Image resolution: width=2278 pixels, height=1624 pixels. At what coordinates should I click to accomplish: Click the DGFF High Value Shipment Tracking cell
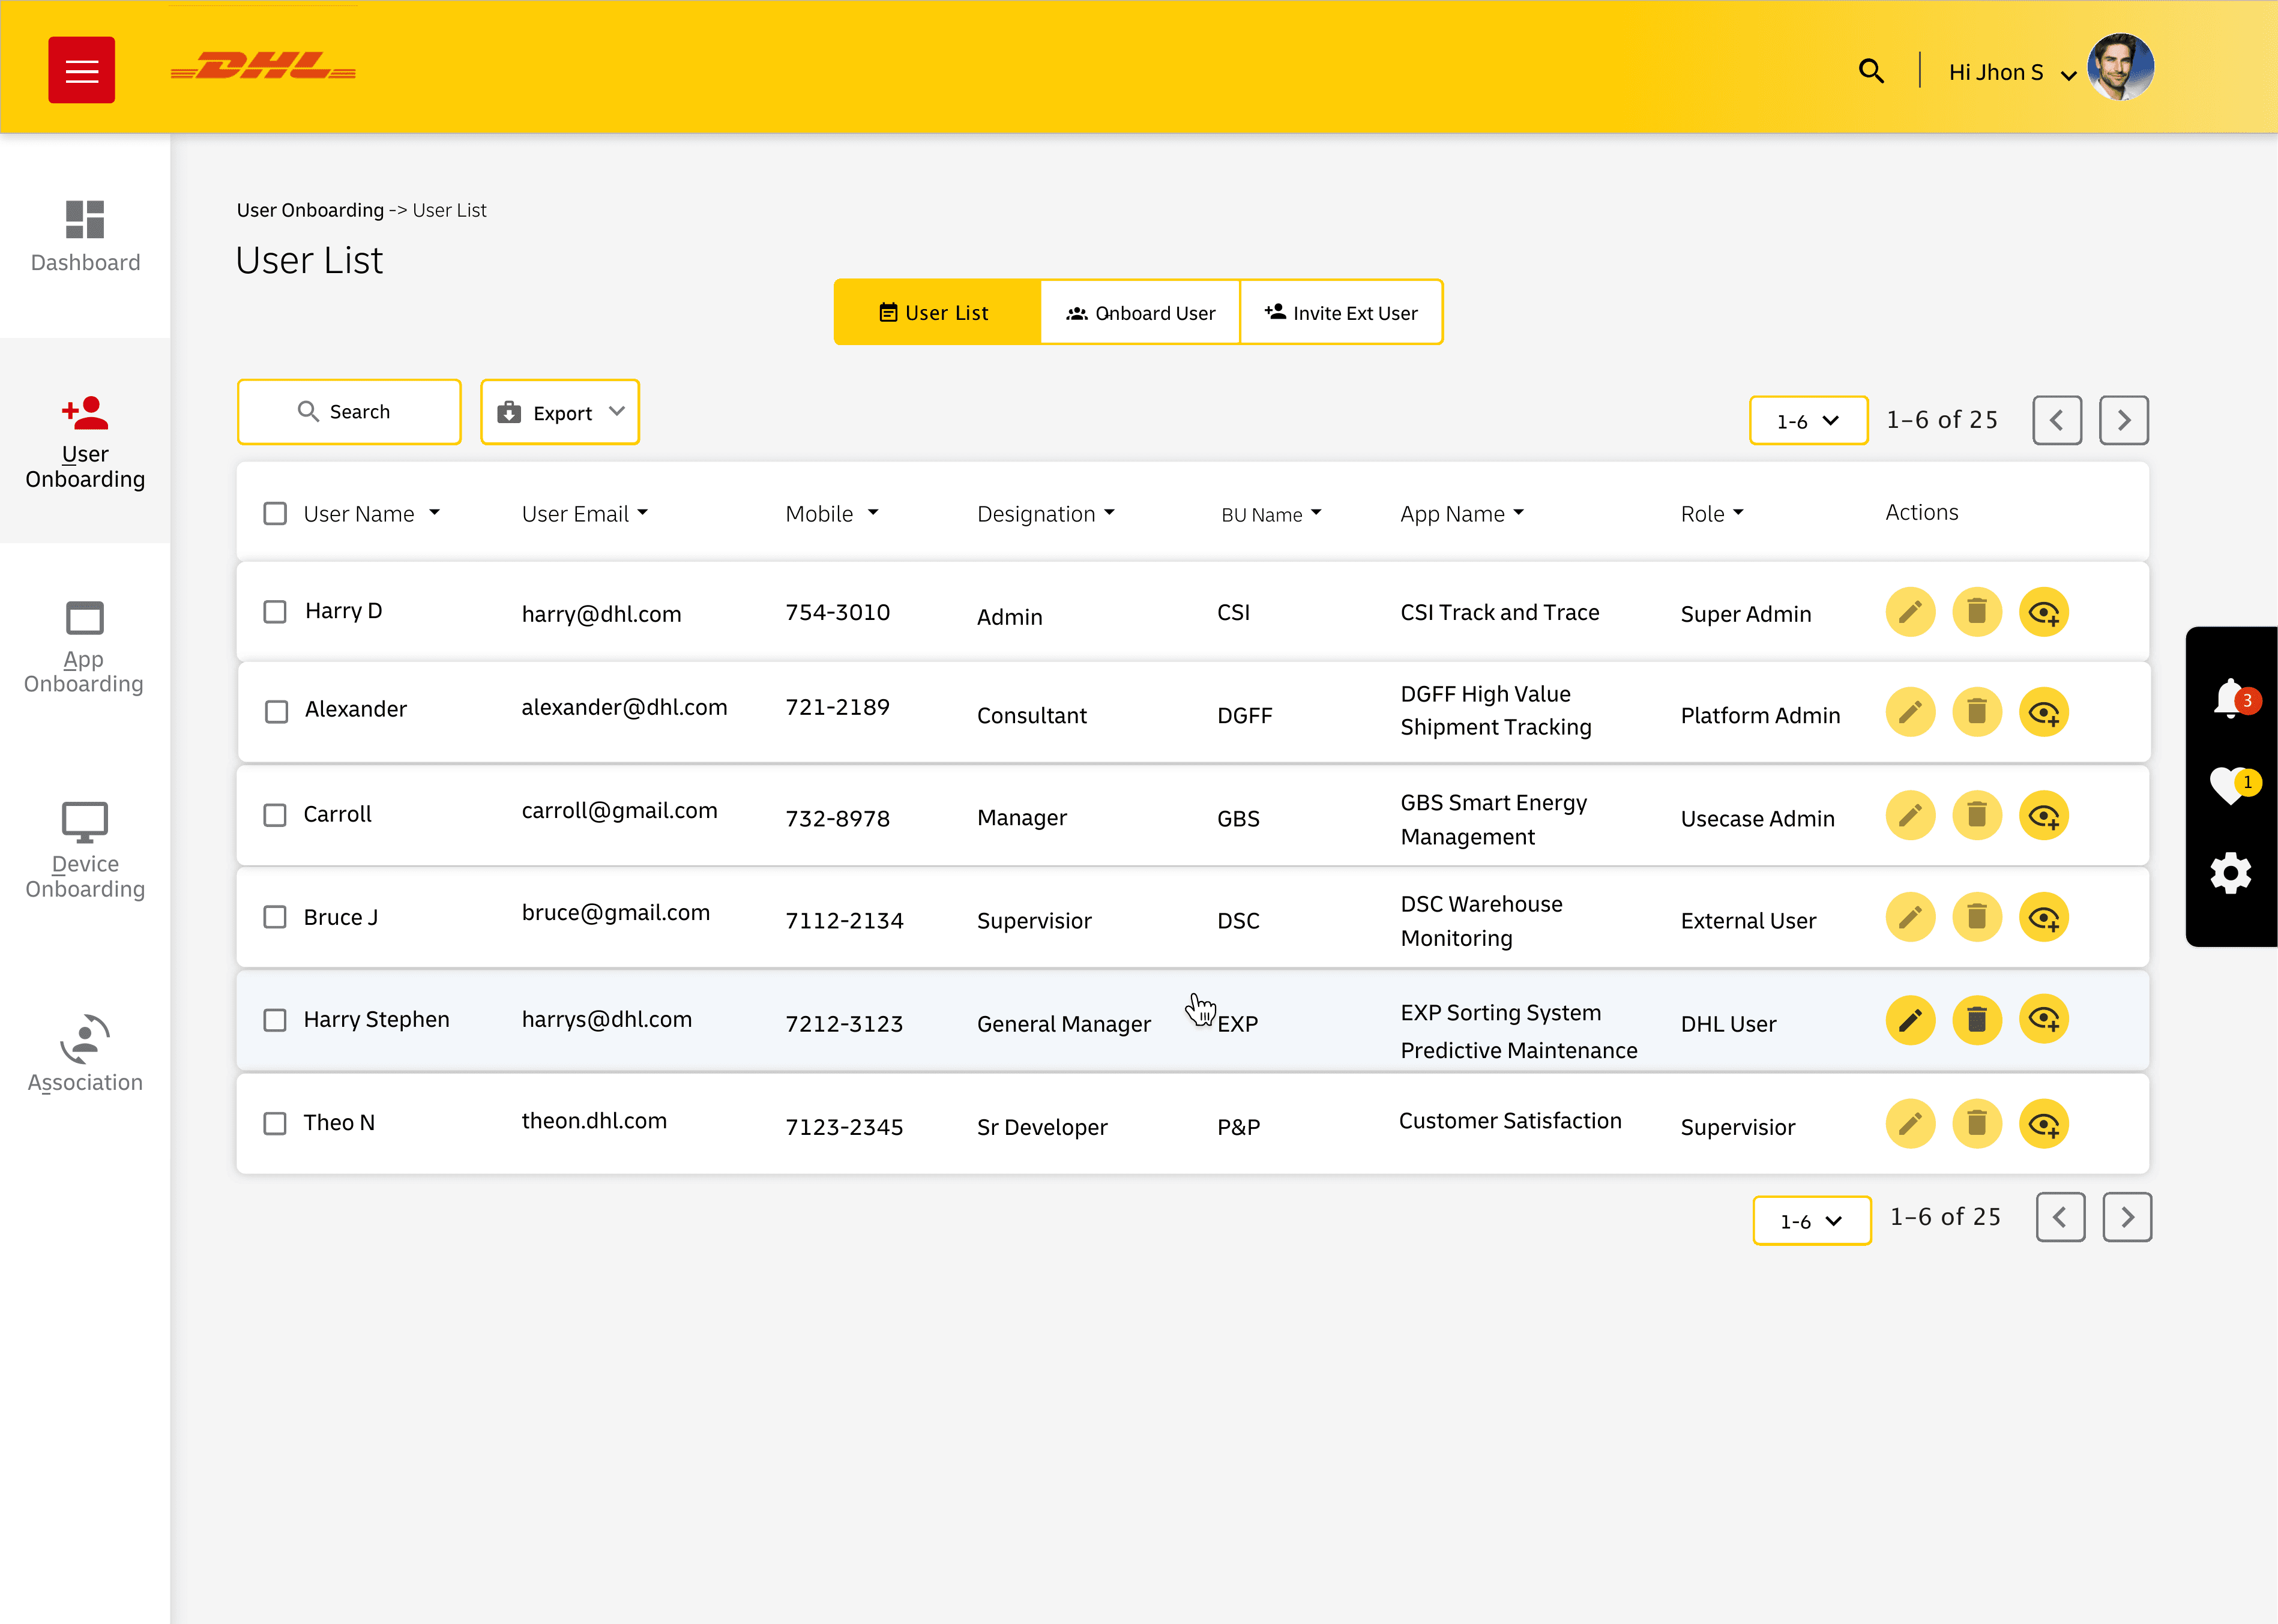(x=1496, y=711)
